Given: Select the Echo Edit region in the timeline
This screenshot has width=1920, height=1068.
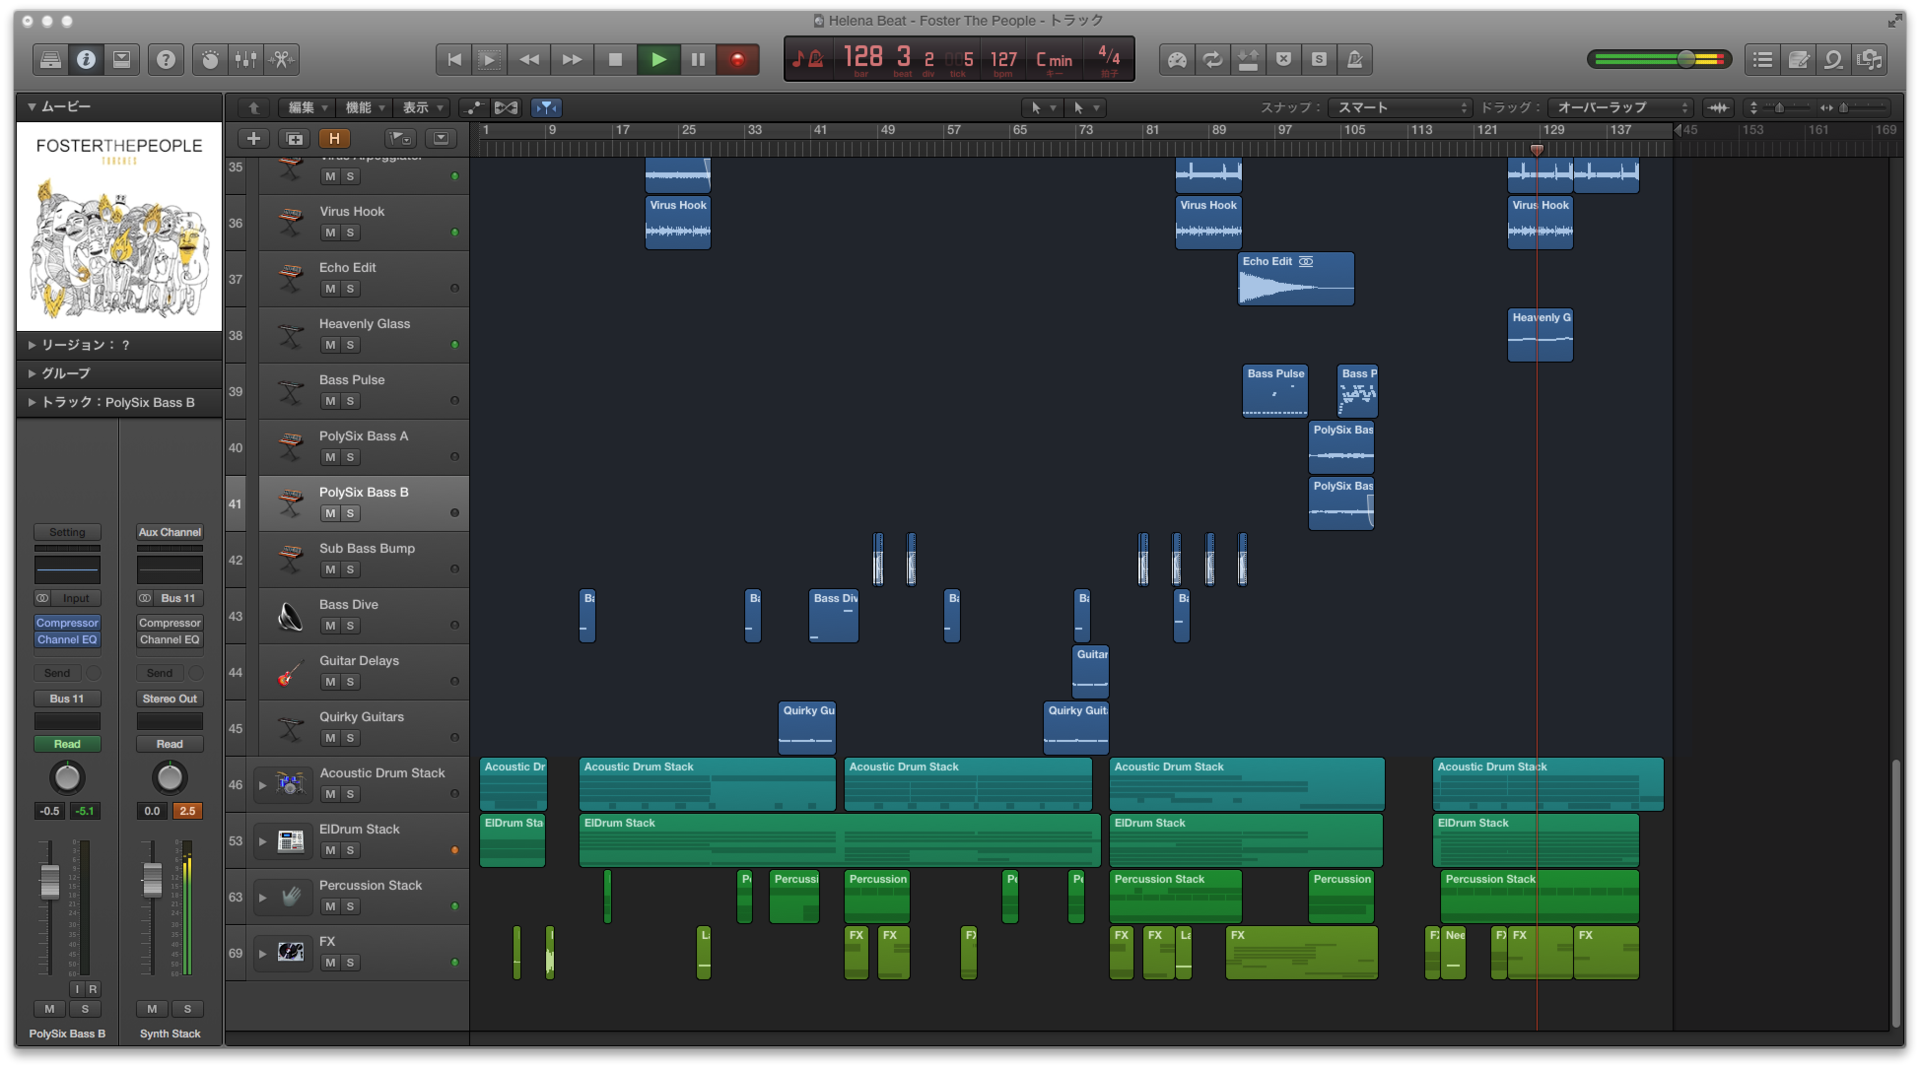Looking at the screenshot, I should (x=1296, y=280).
